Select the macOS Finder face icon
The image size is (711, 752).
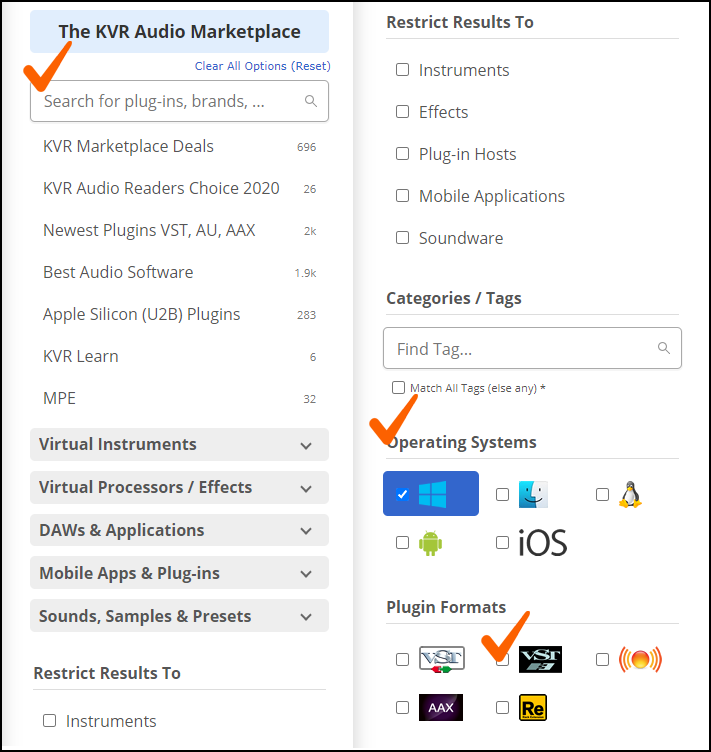pyautogui.click(x=533, y=494)
